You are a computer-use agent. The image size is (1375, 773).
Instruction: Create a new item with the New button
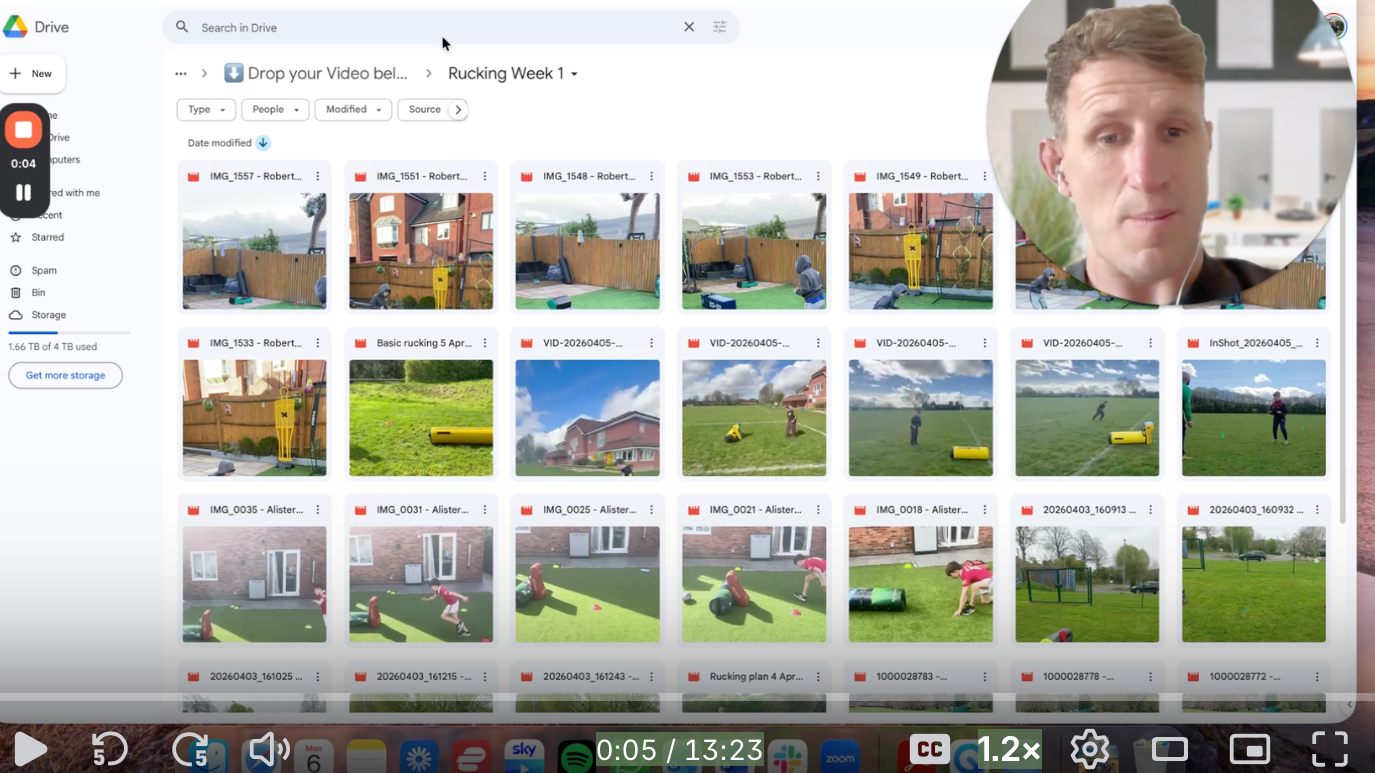click(x=32, y=74)
